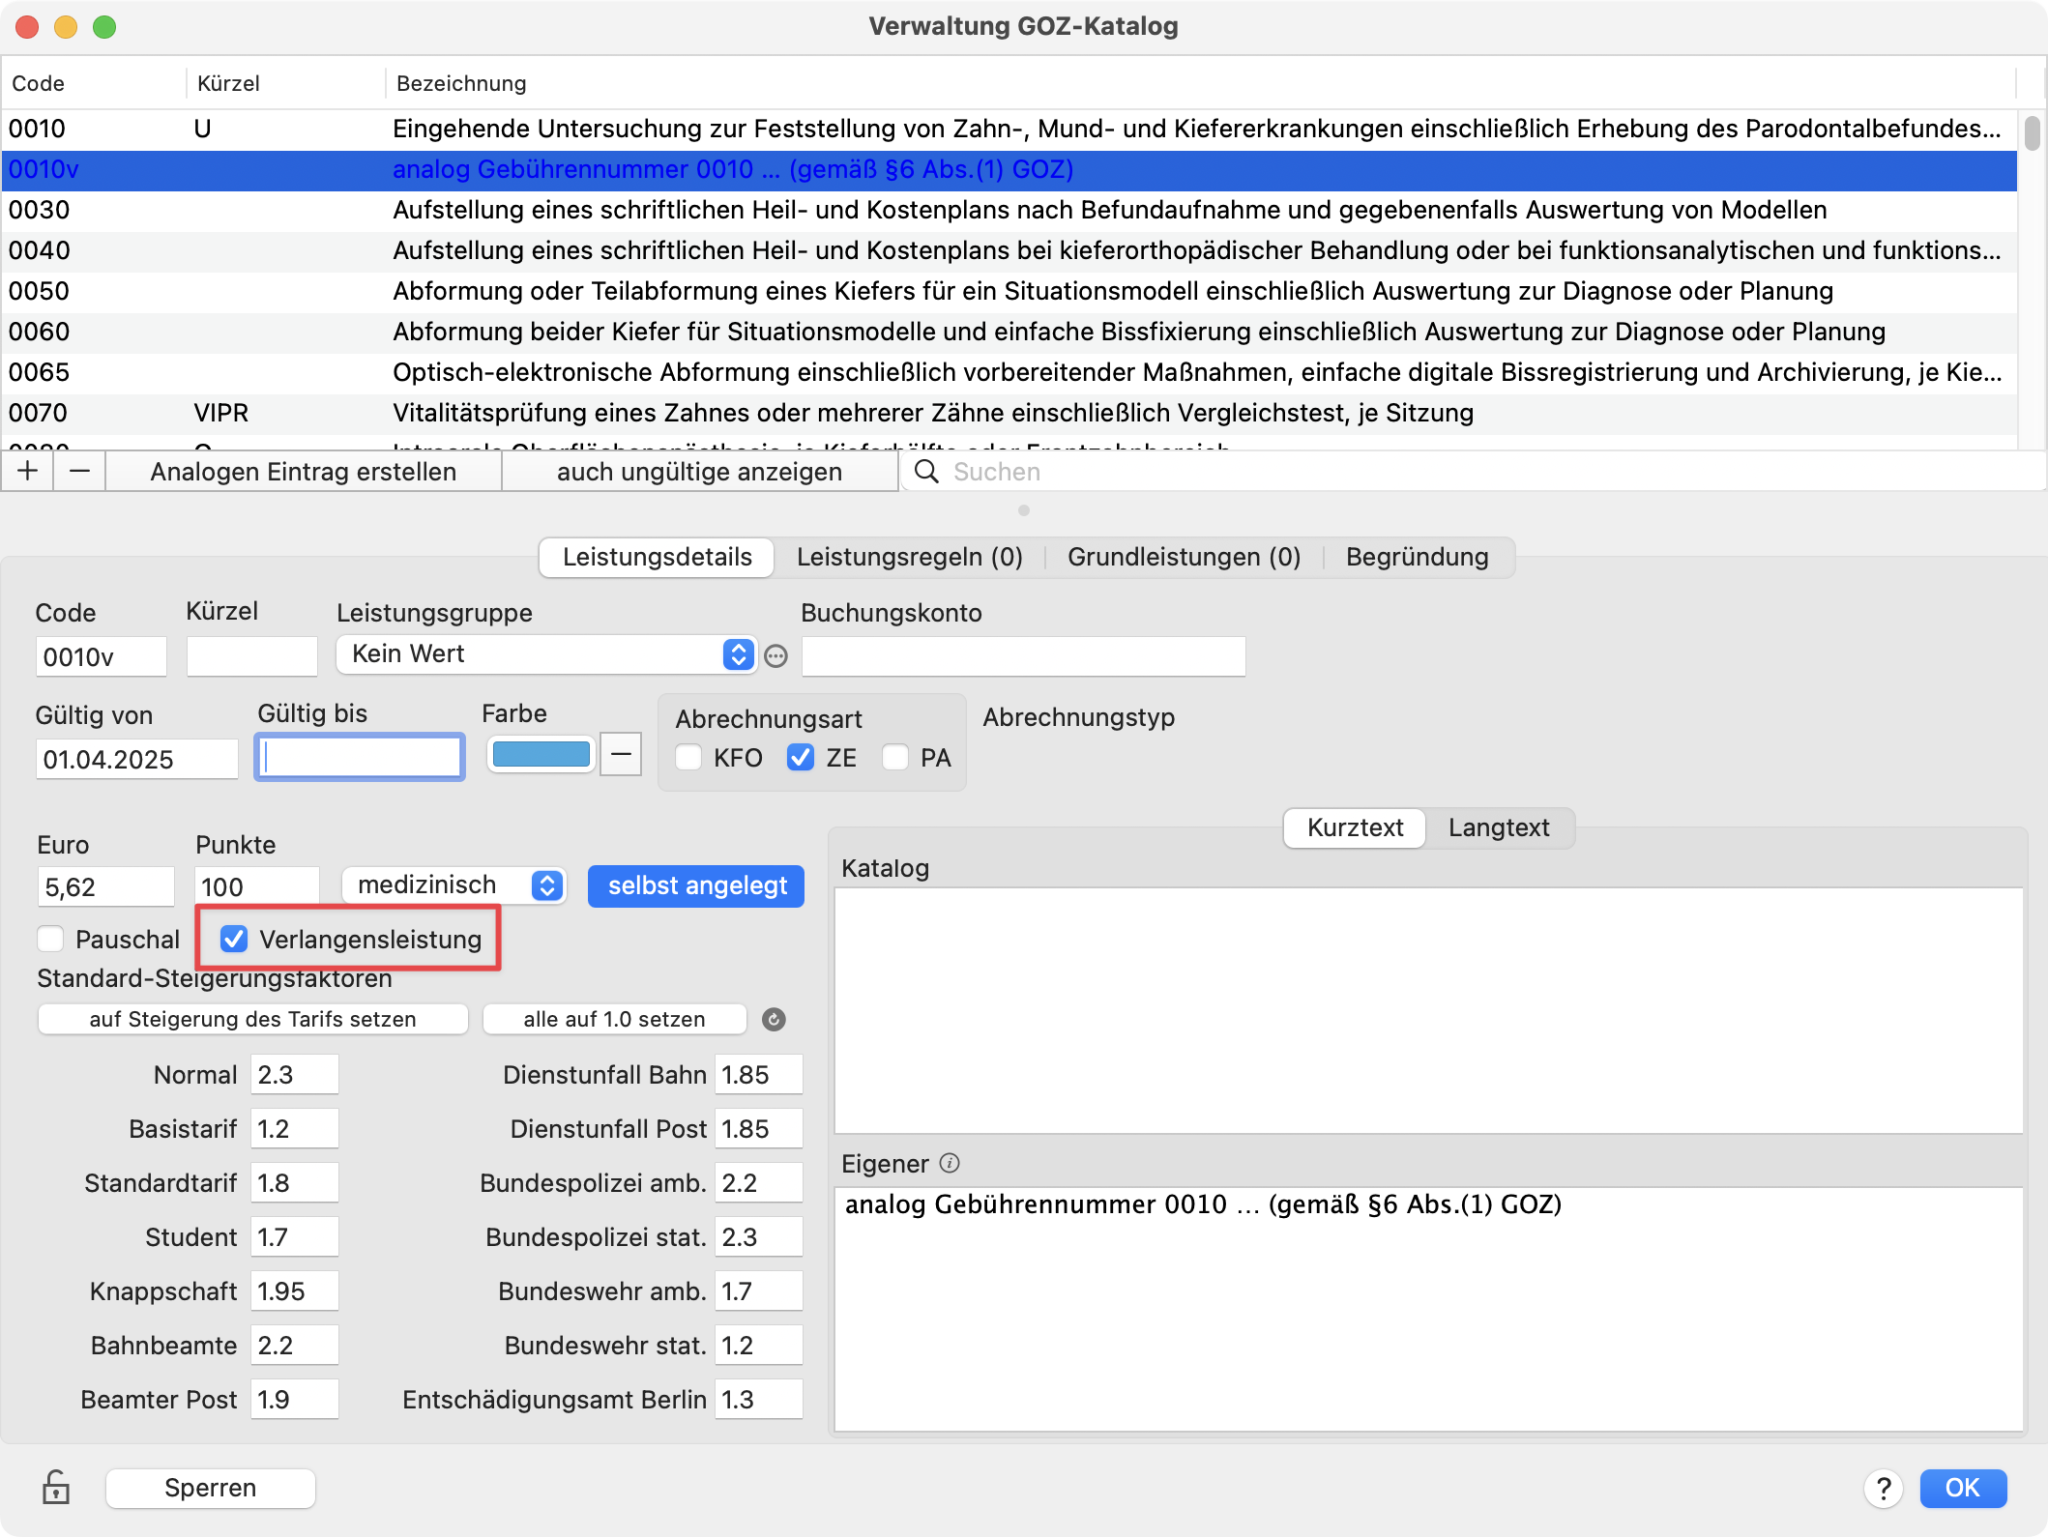This screenshot has width=2048, height=1537.
Task: Click the Punkte field with 100
Action: click(257, 887)
